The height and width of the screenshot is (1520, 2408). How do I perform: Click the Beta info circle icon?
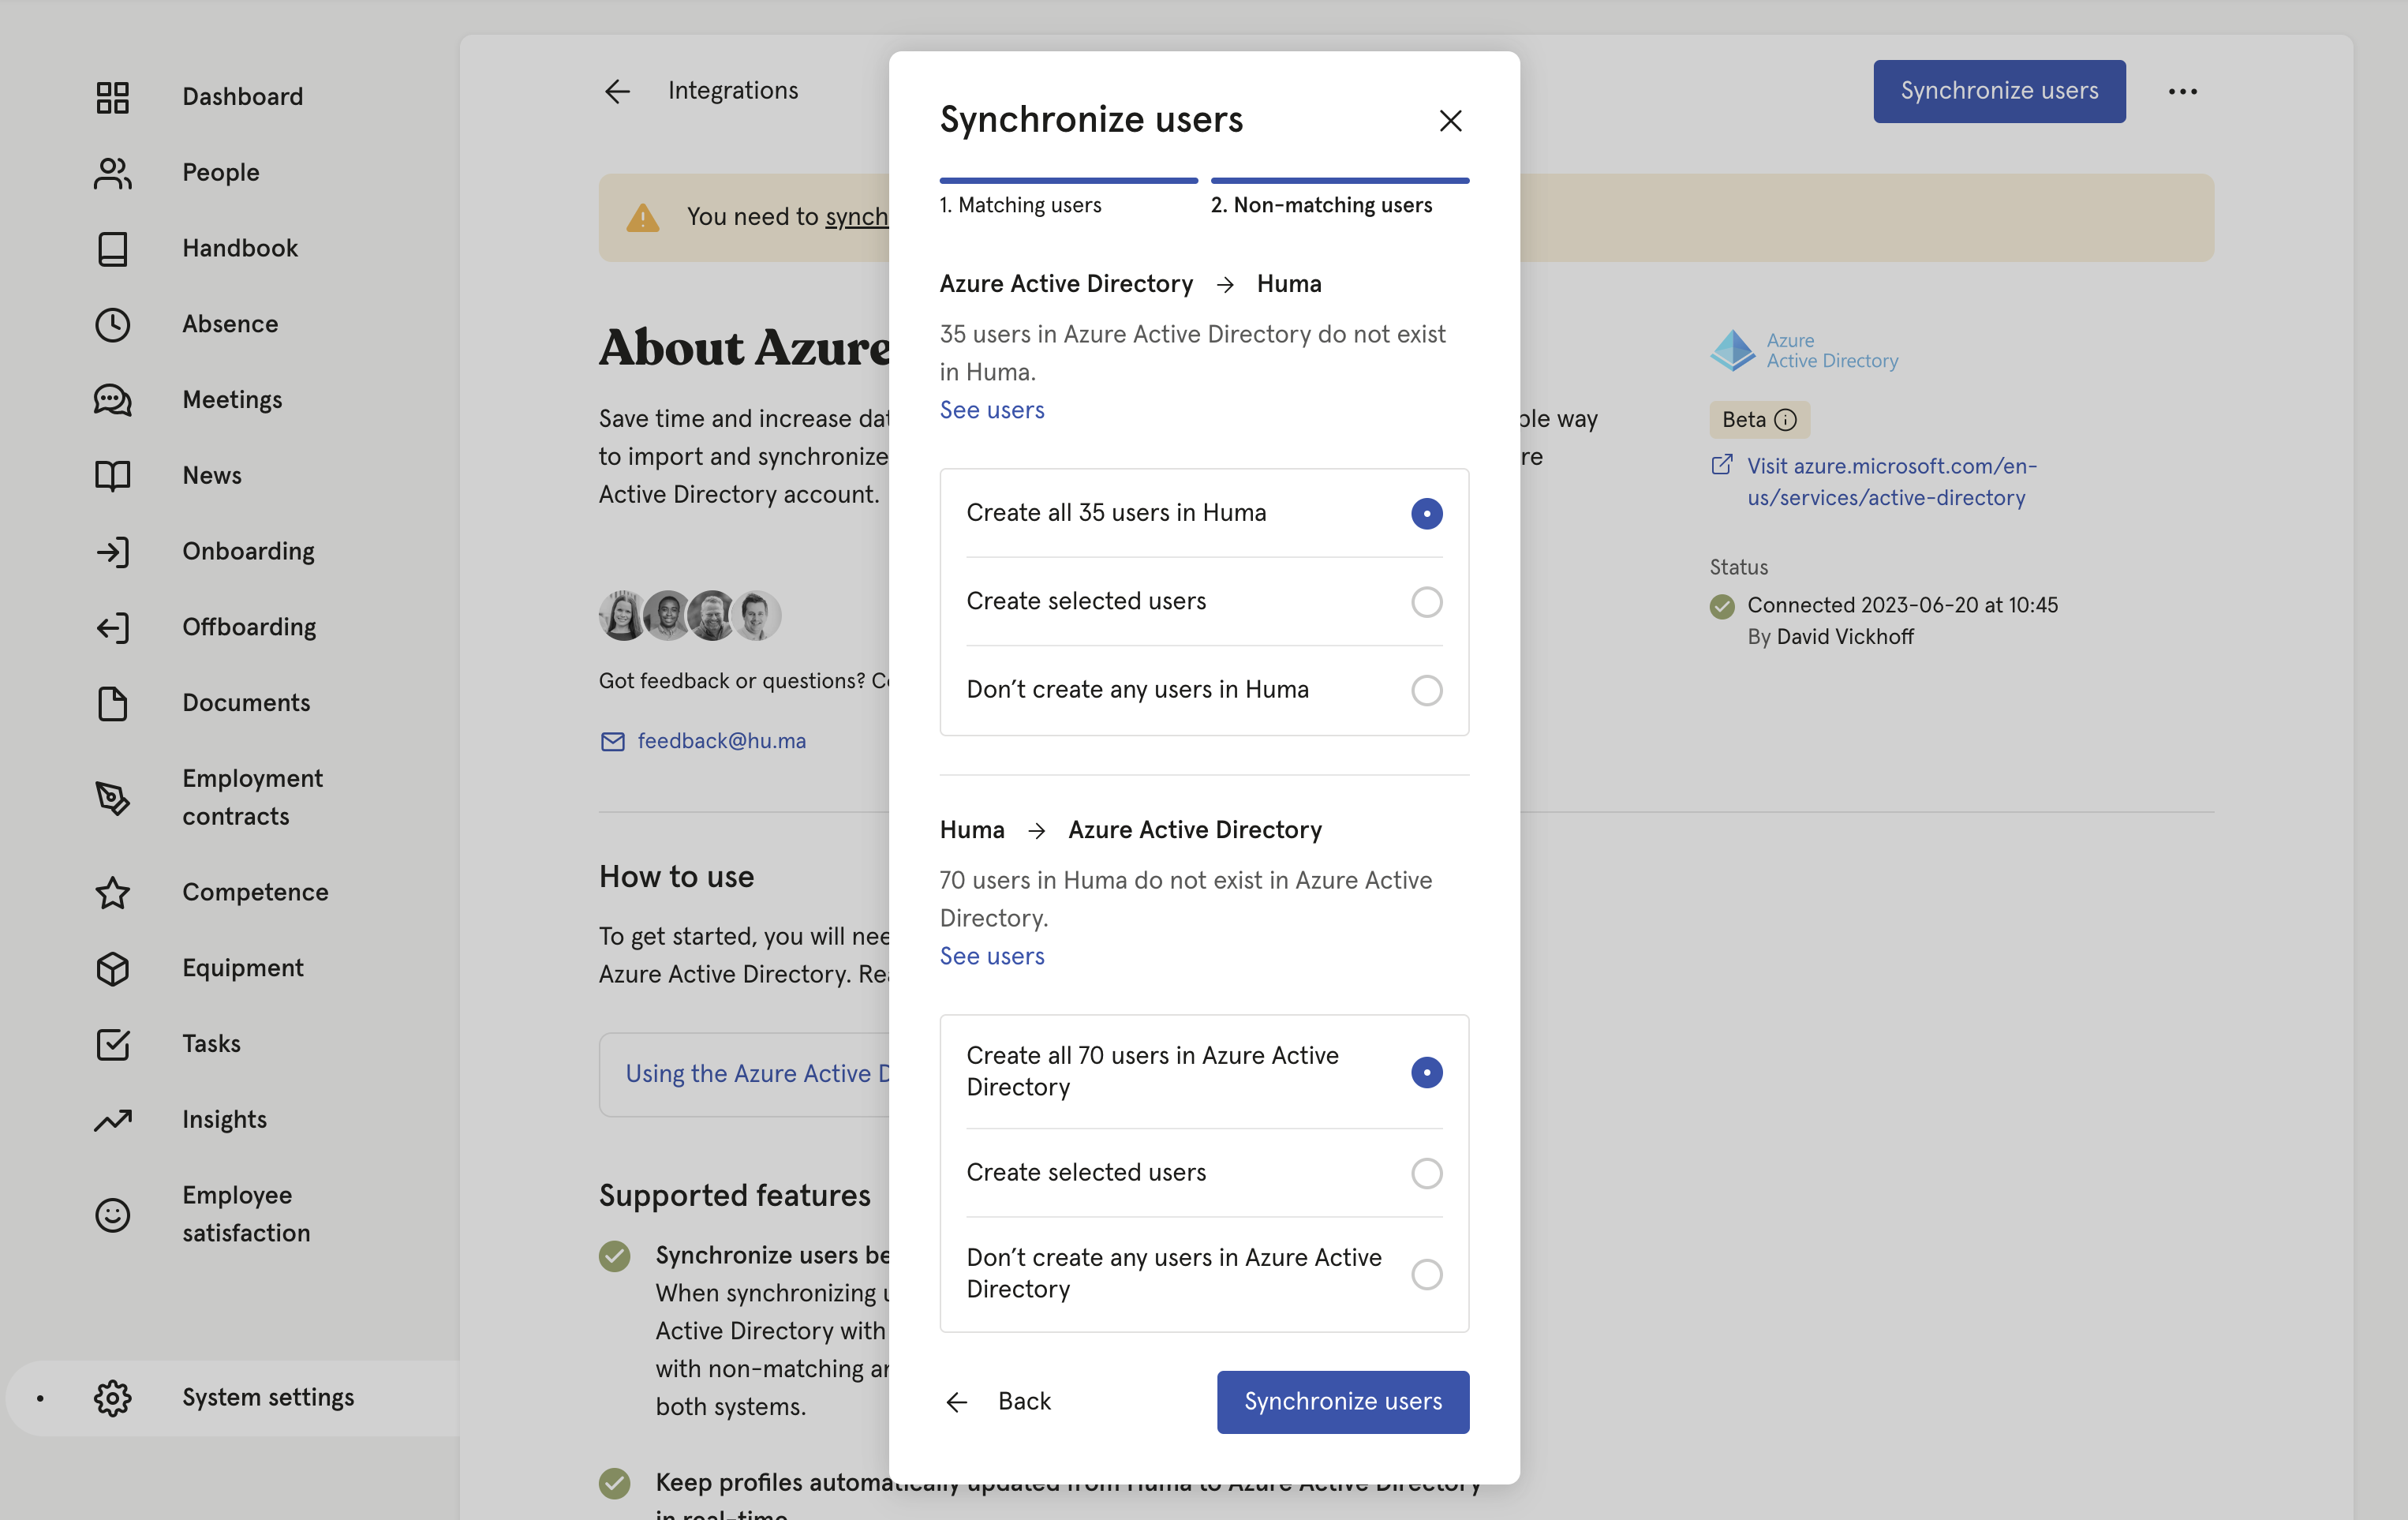pos(1785,420)
